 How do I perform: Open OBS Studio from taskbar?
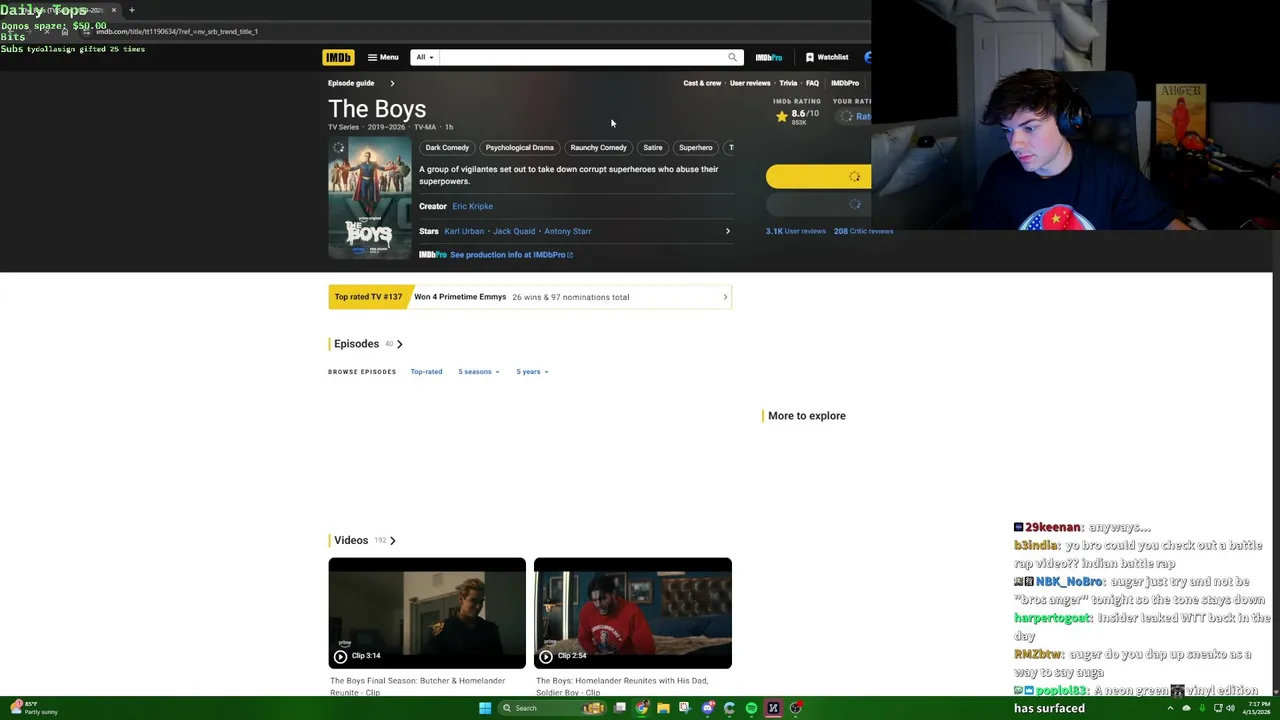[x=795, y=708]
